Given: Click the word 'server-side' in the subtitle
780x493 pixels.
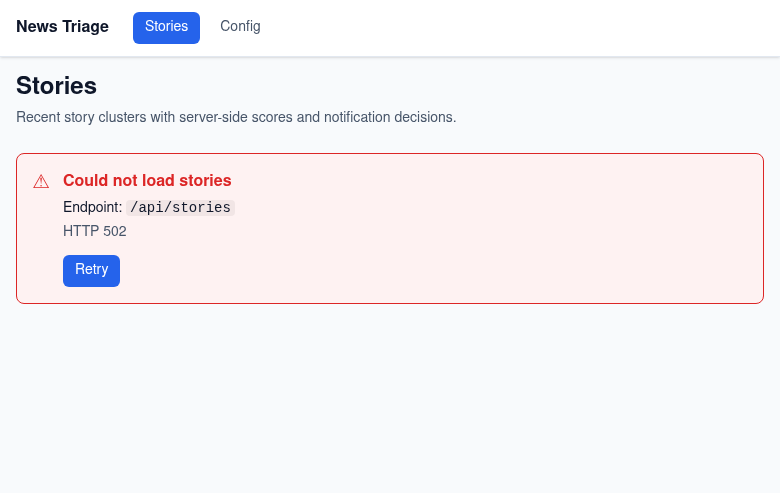Looking at the screenshot, I should (213, 117).
